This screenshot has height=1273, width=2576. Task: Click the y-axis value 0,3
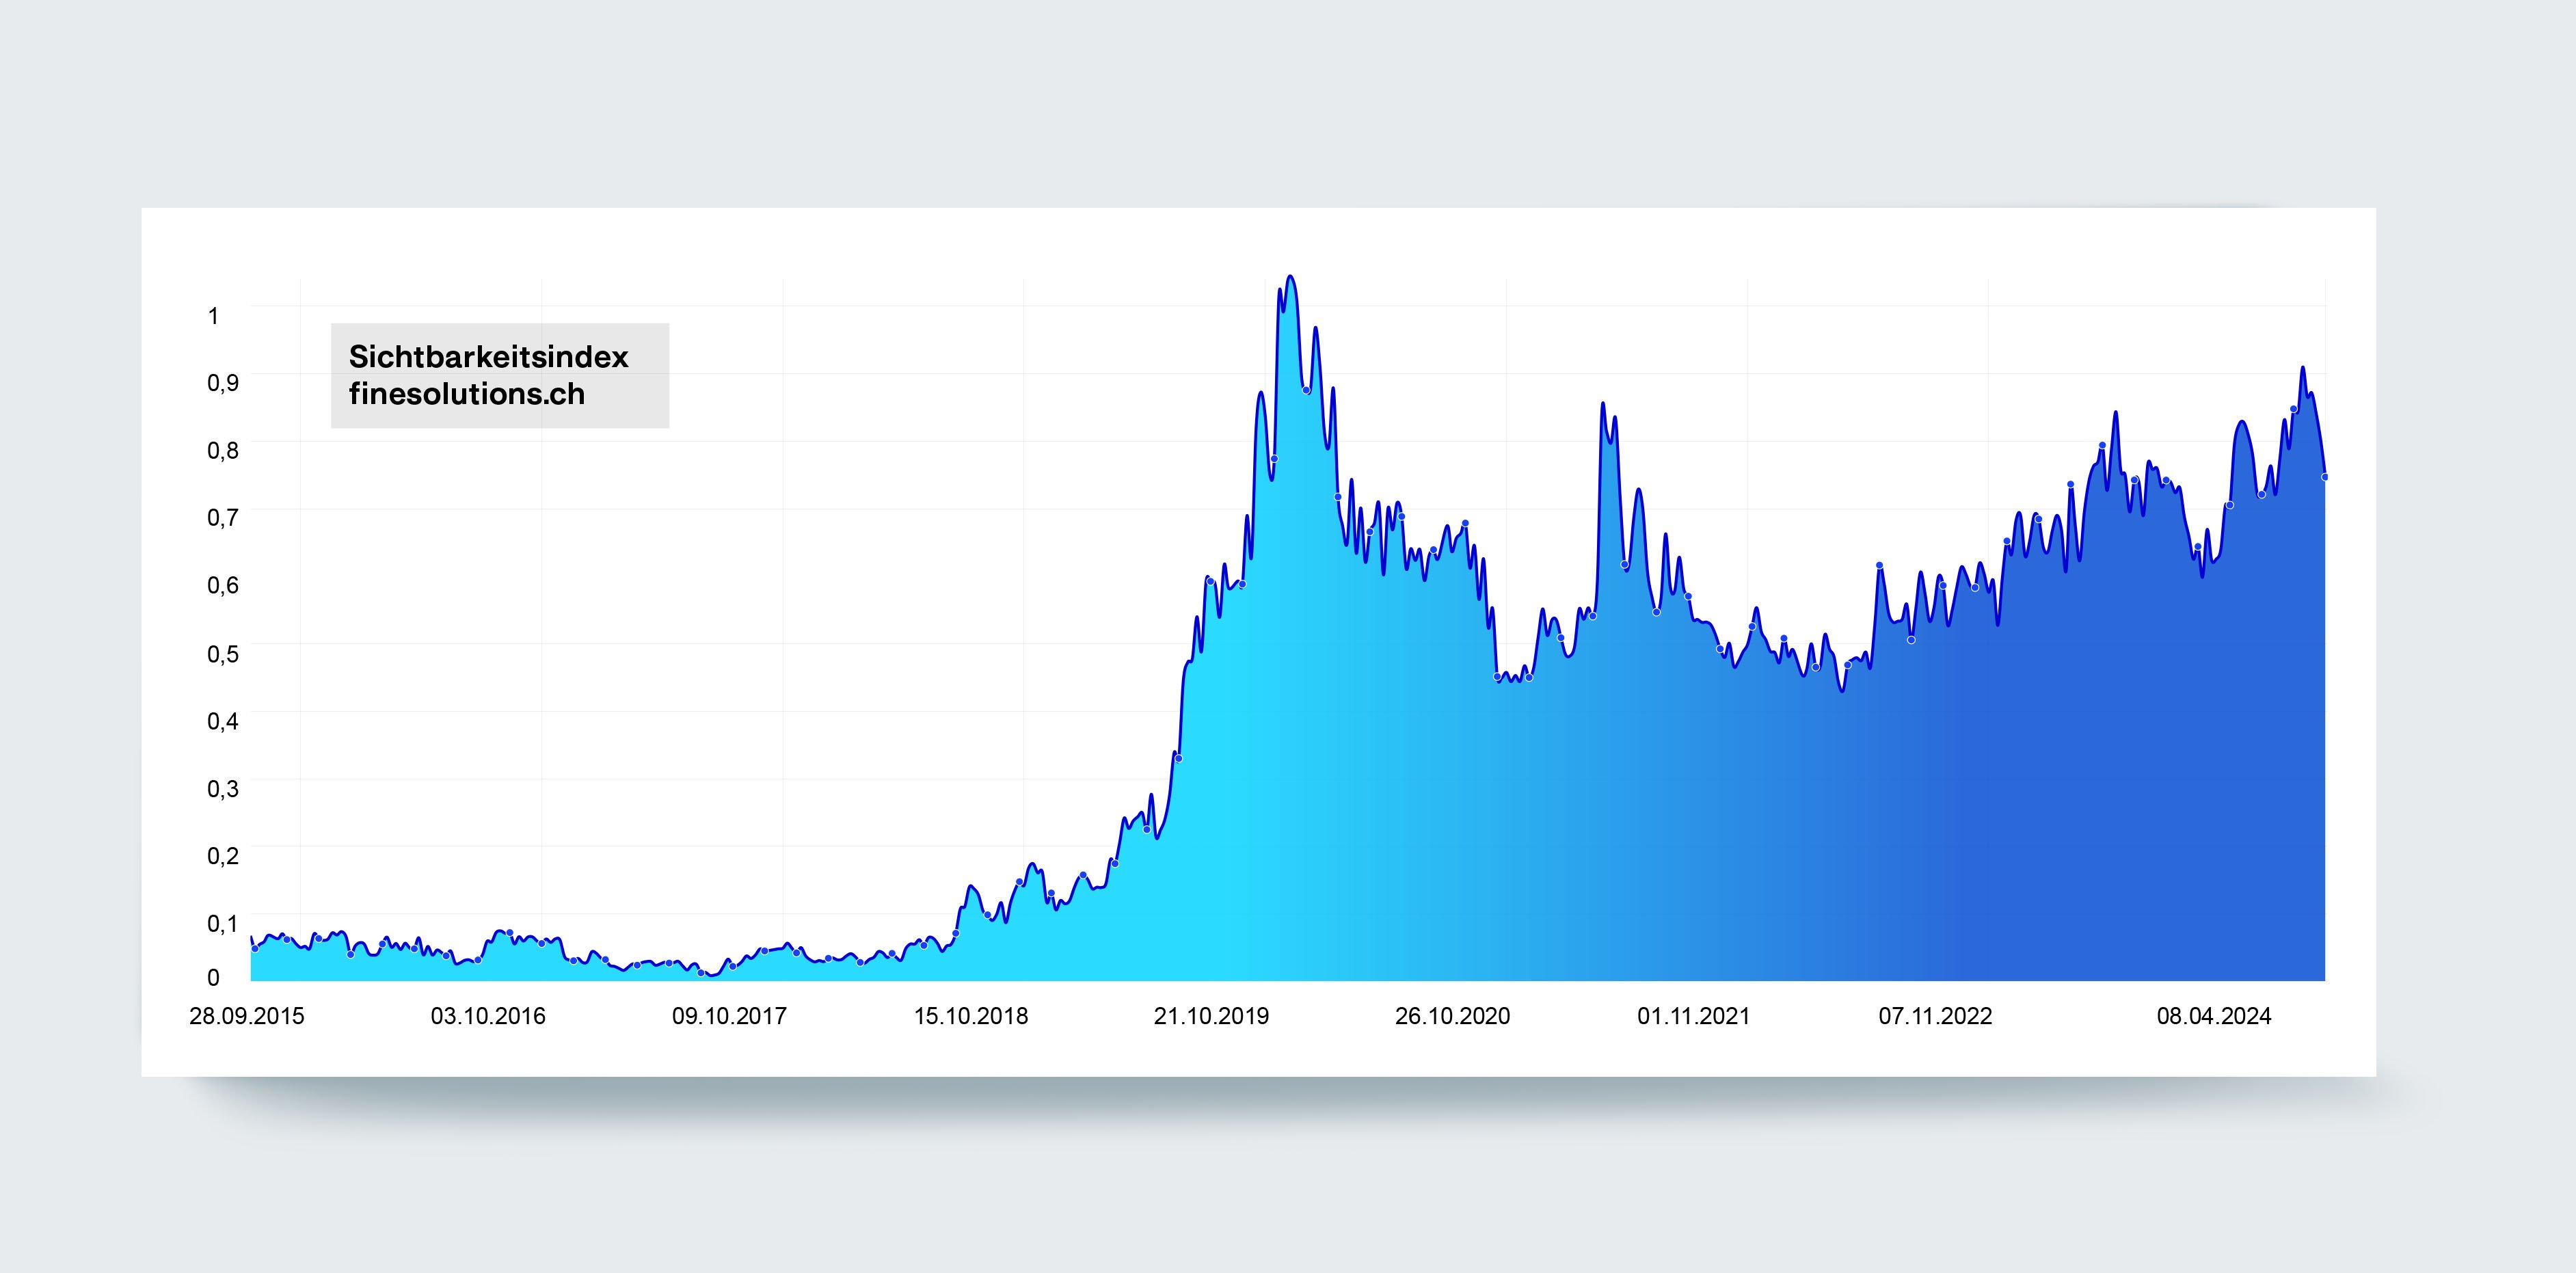pyautogui.click(x=223, y=789)
